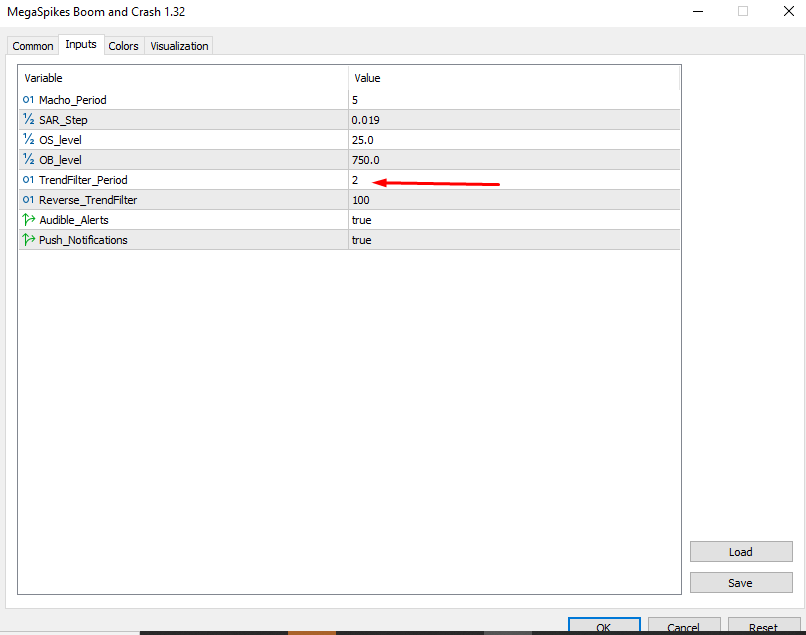
Task: Close the MegaSpikes dialog window
Action: click(x=789, y=11)
